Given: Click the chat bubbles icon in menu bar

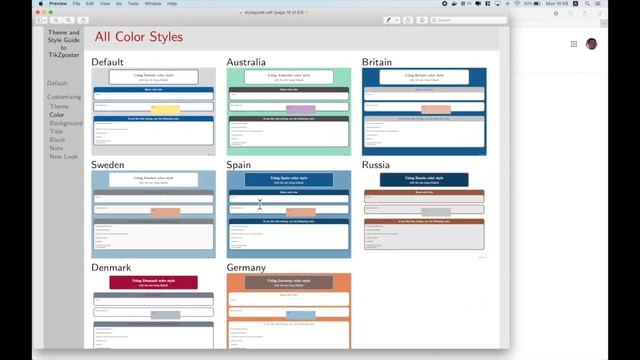Looking at the screenshot, I should tap(478, 4).
